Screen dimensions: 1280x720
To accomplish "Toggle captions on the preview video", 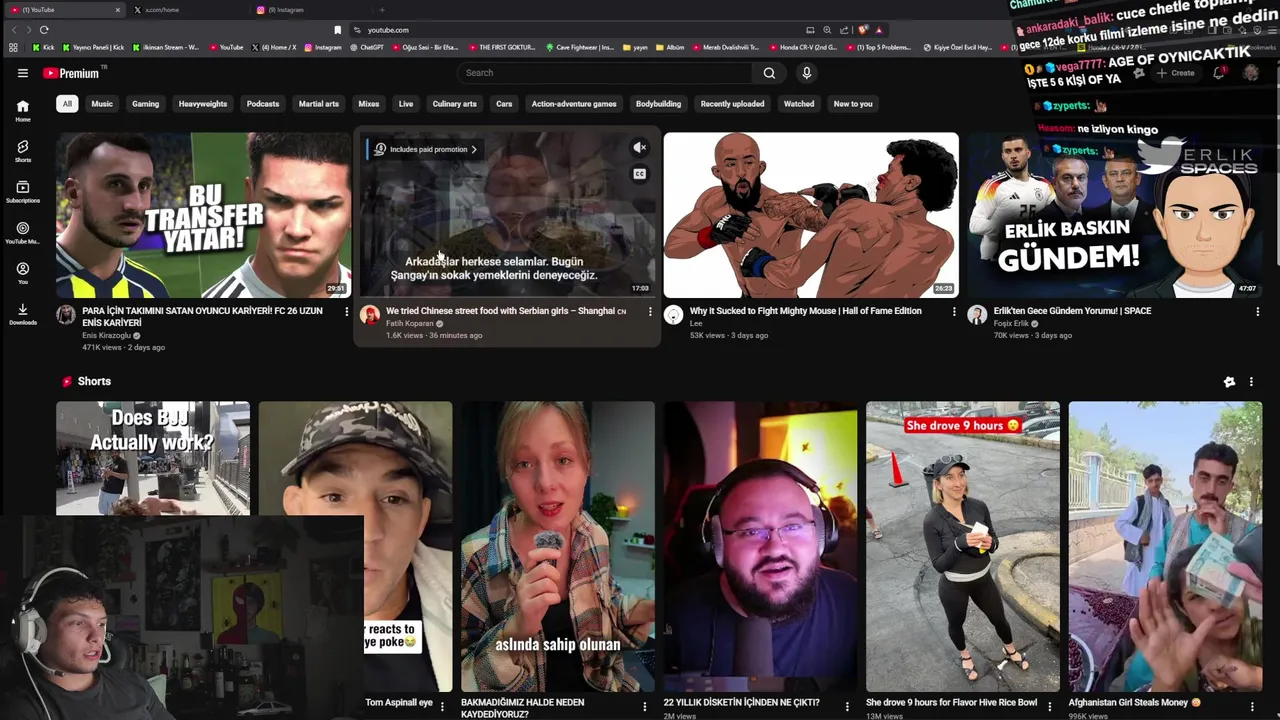I will click(x=640, y=174).
